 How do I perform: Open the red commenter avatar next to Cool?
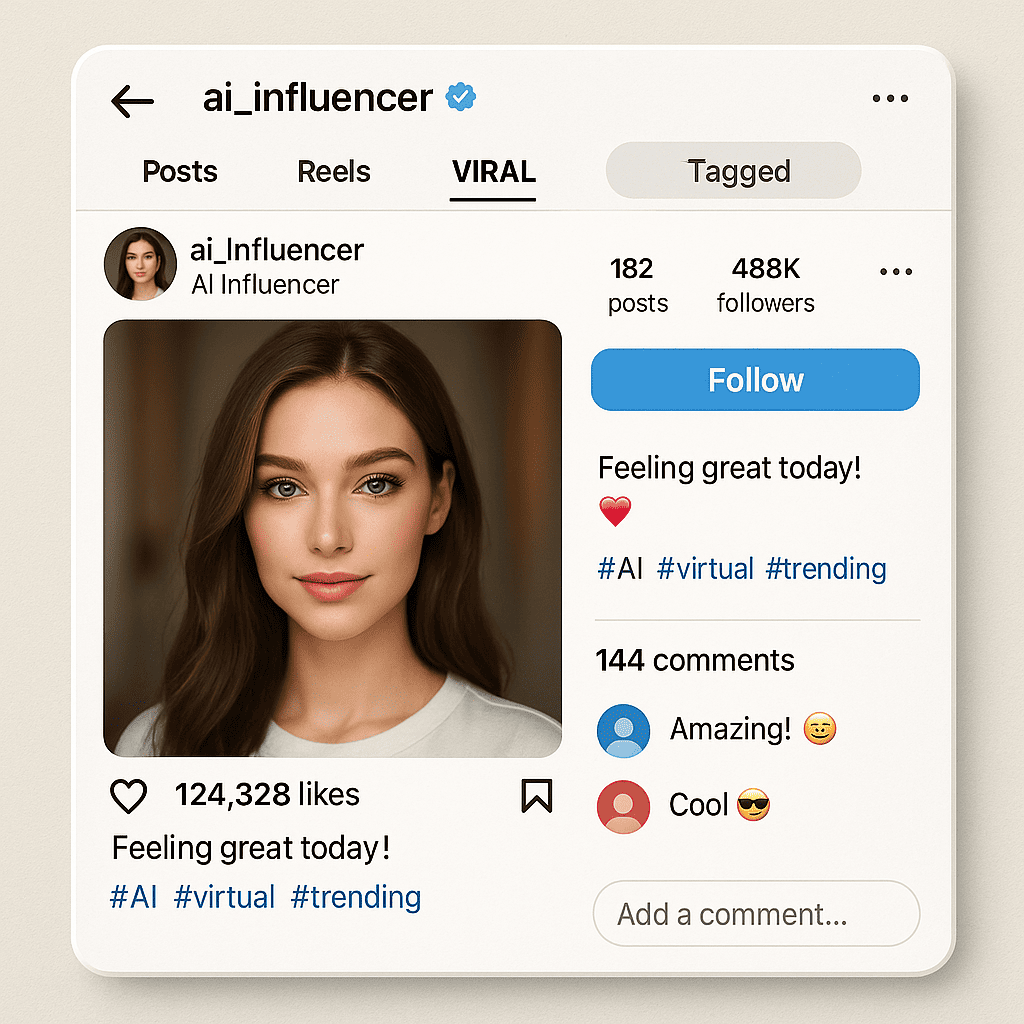(623, 807)
